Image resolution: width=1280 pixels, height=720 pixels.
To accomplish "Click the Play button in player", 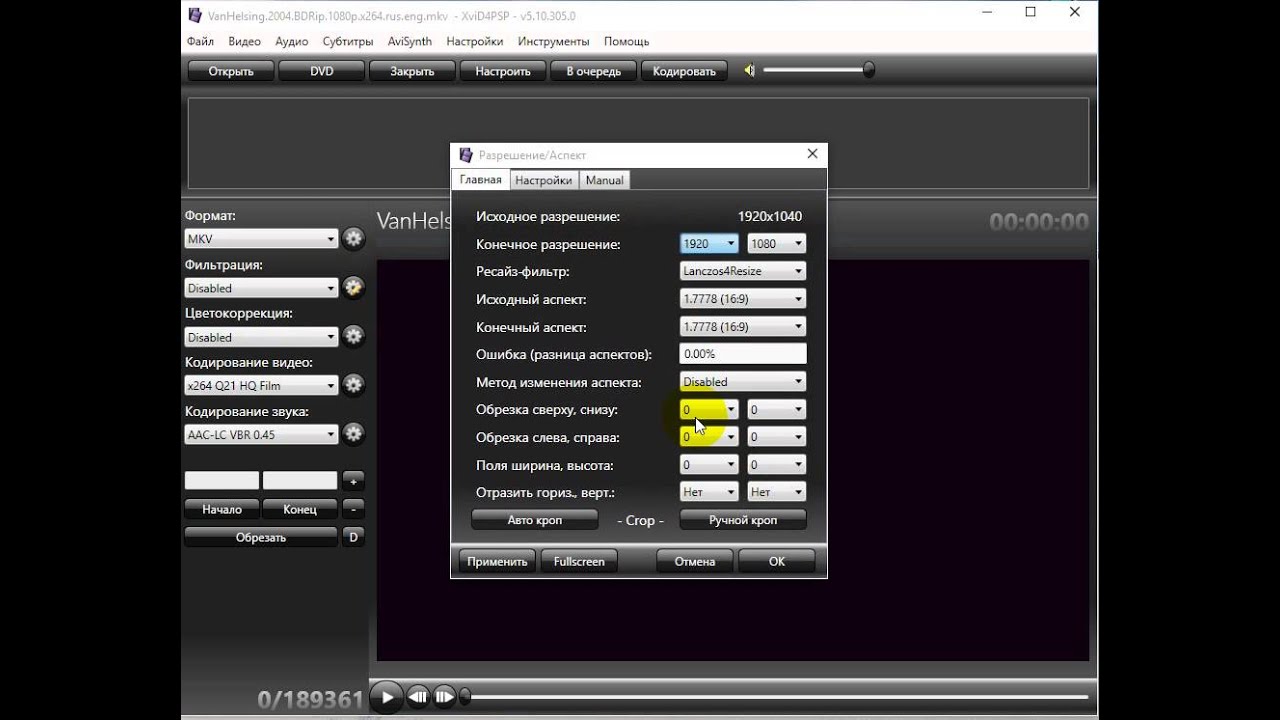I will coord(386,697).
